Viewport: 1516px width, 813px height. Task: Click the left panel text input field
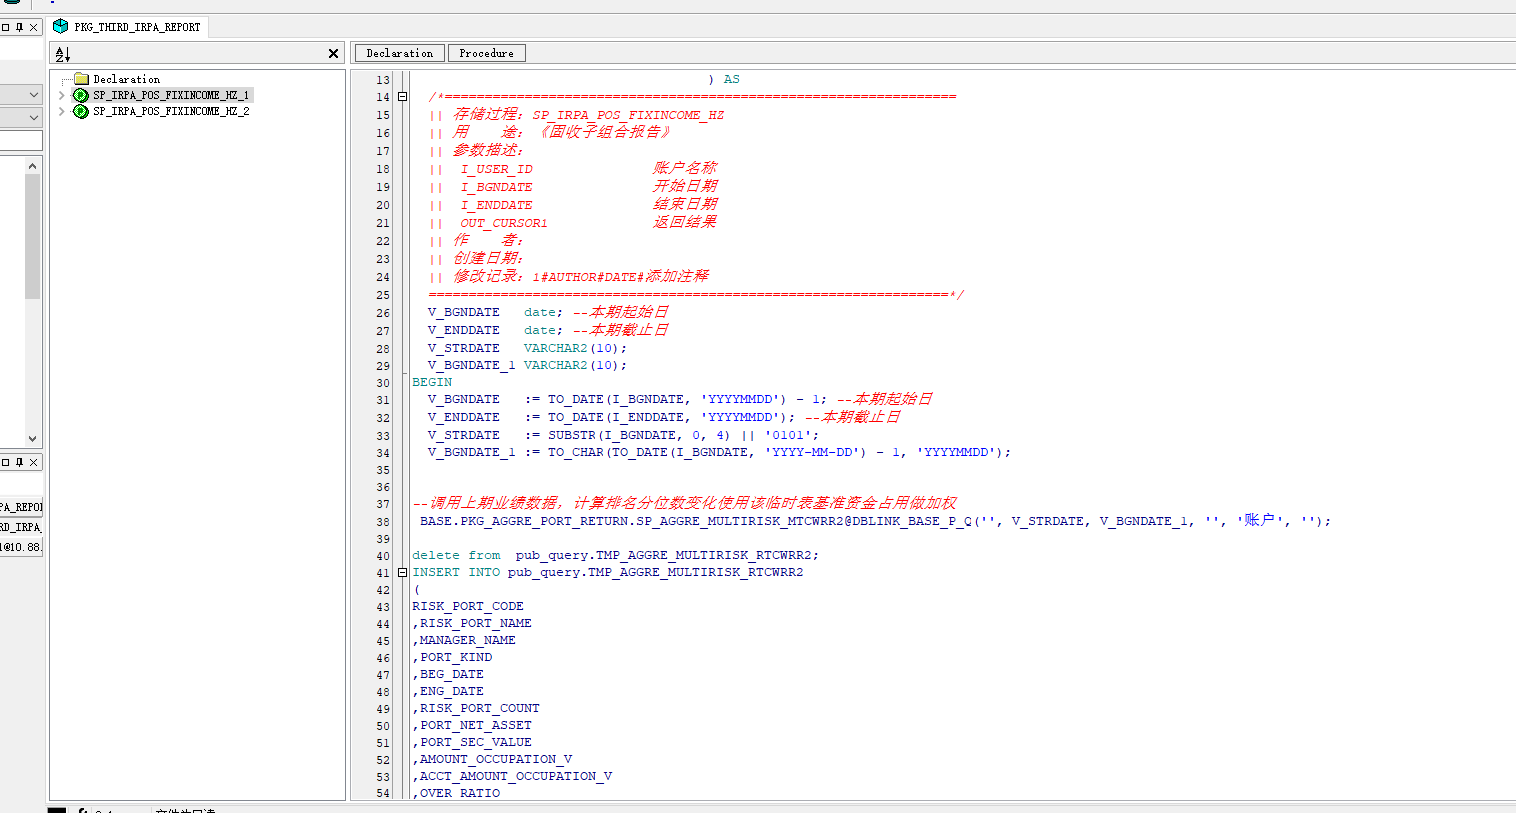21,141
